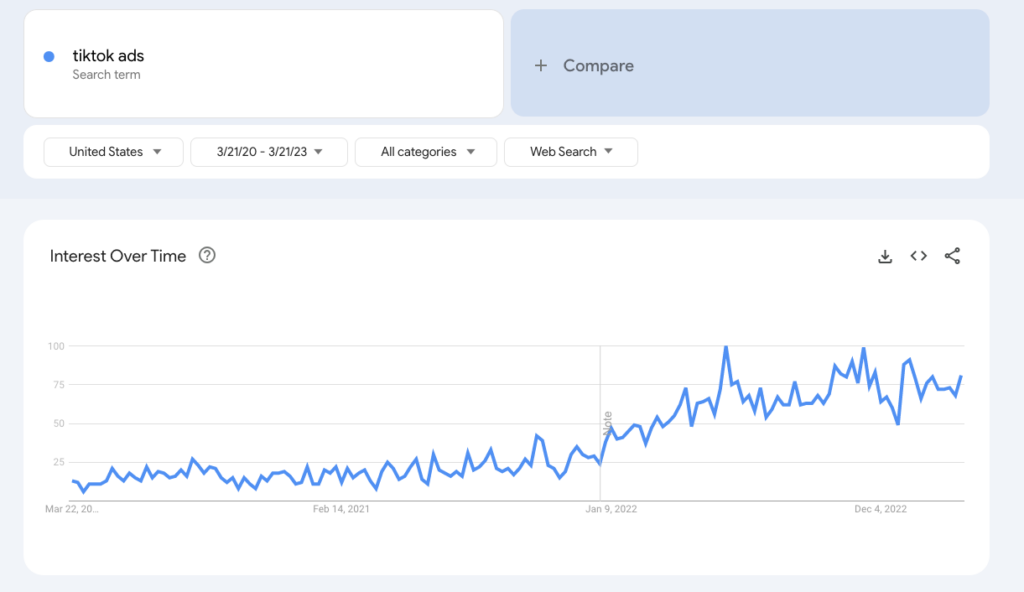Share the Interest Over Time chart
Screen dimensions: 1024x592
(x=952, y=256)
